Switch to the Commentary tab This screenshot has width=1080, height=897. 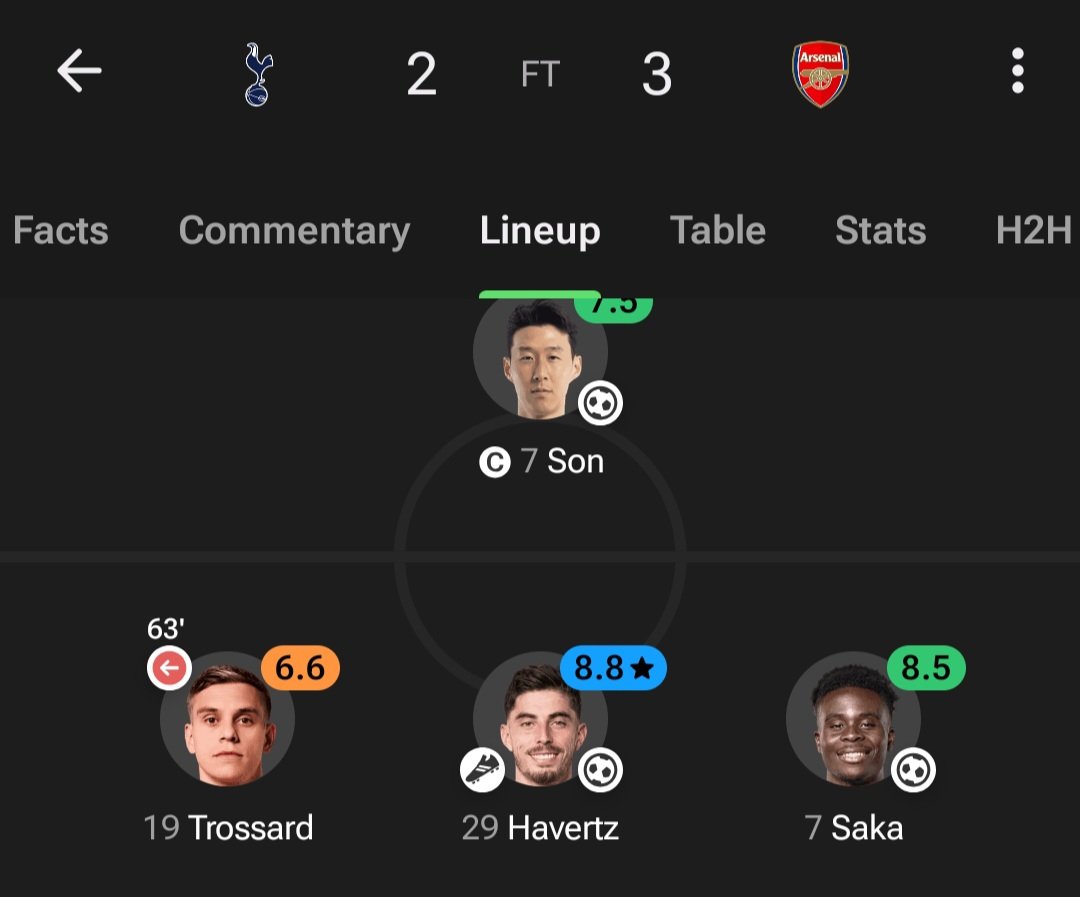294,231
